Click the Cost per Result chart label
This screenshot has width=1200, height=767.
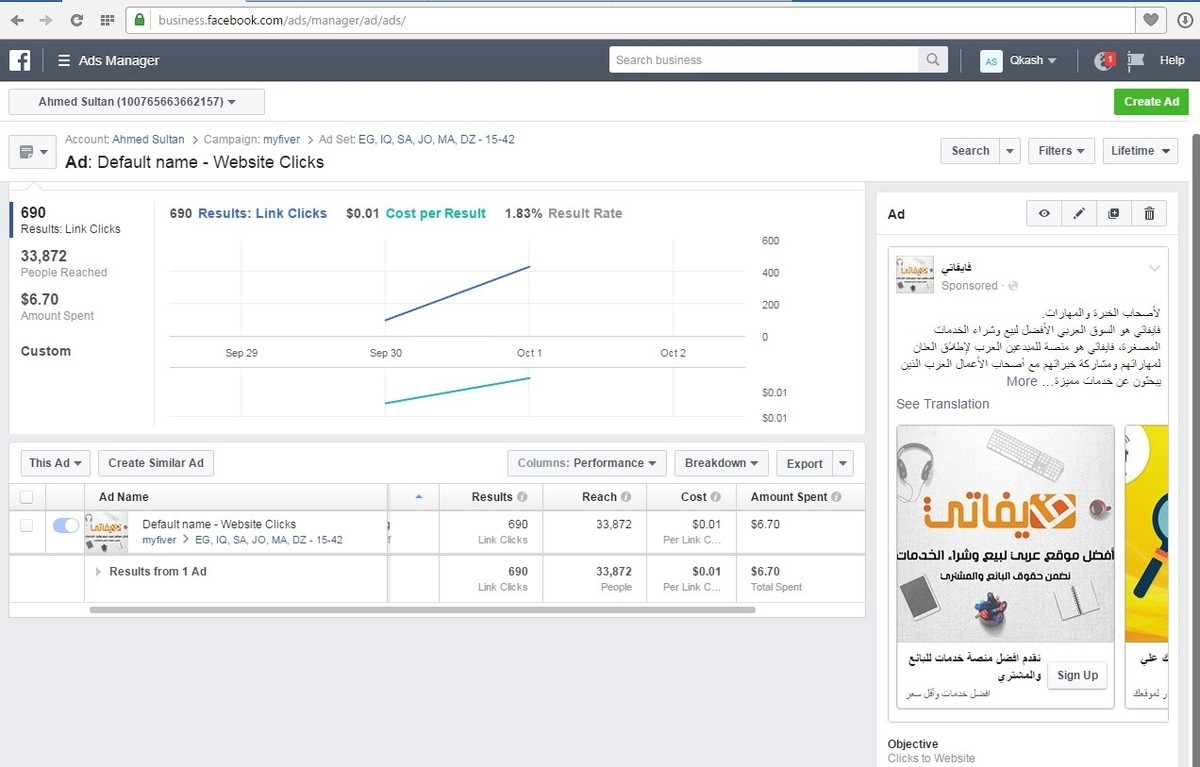[436, 213]
